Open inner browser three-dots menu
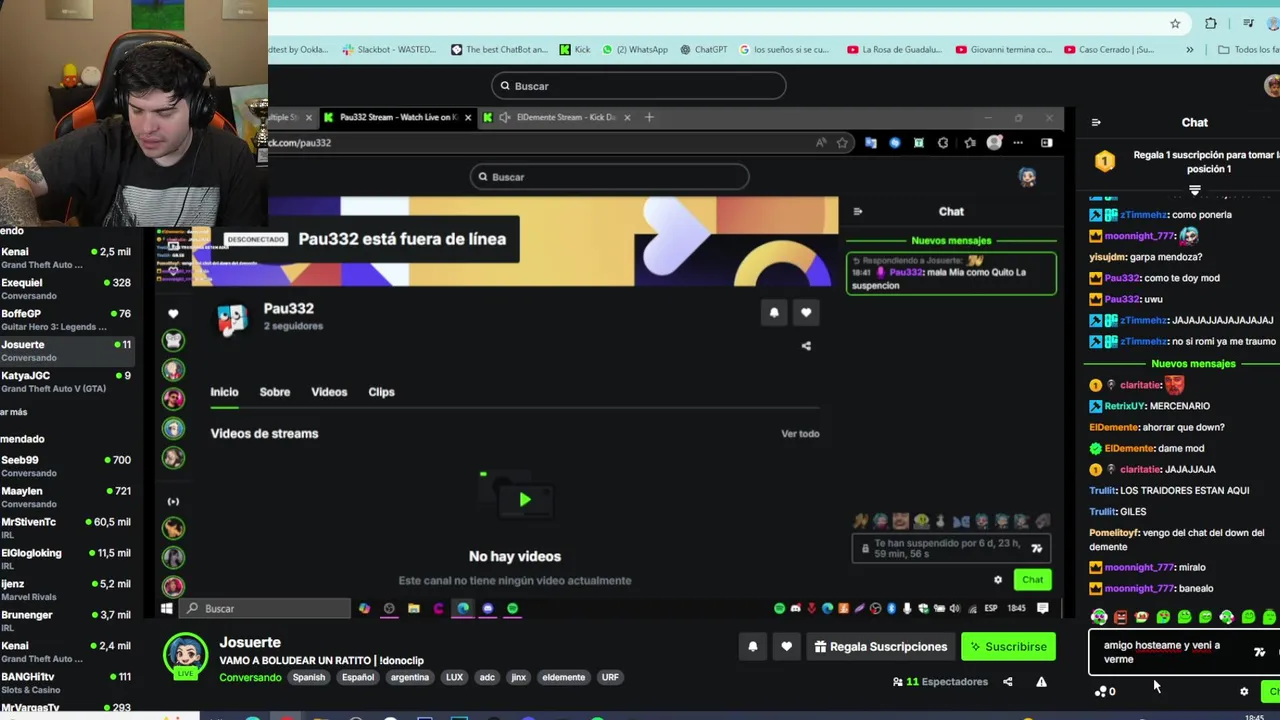 [x=1018, y=143]
